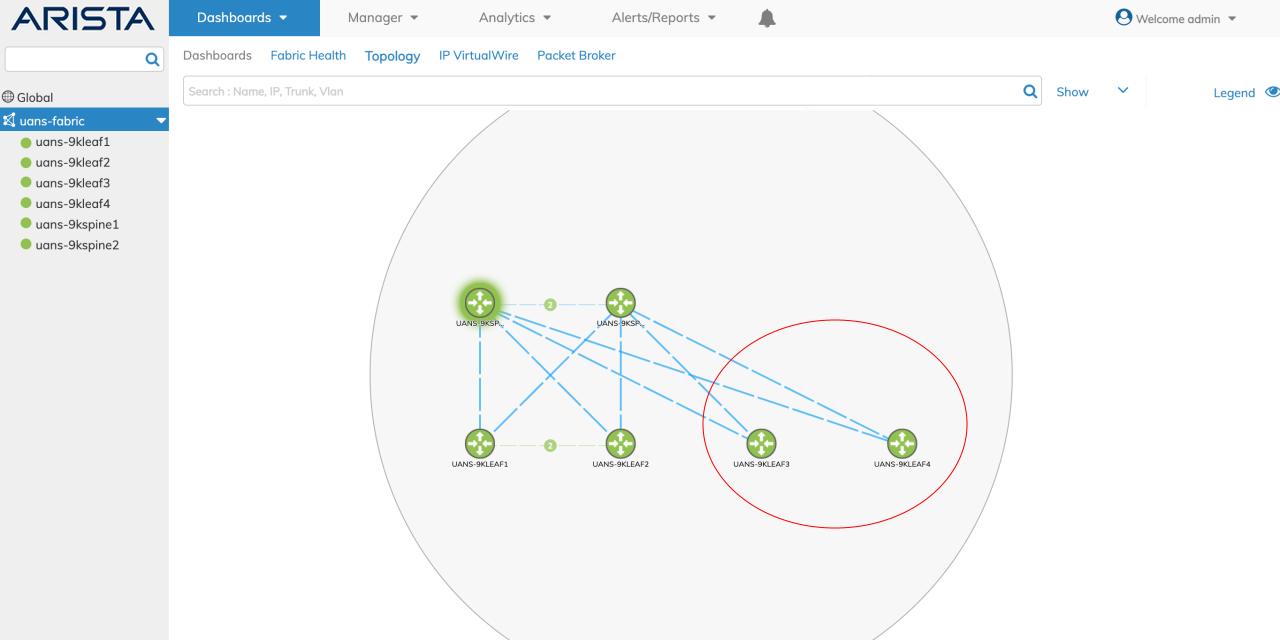Select uans-9kleaf3 in the sidebar

72,183
